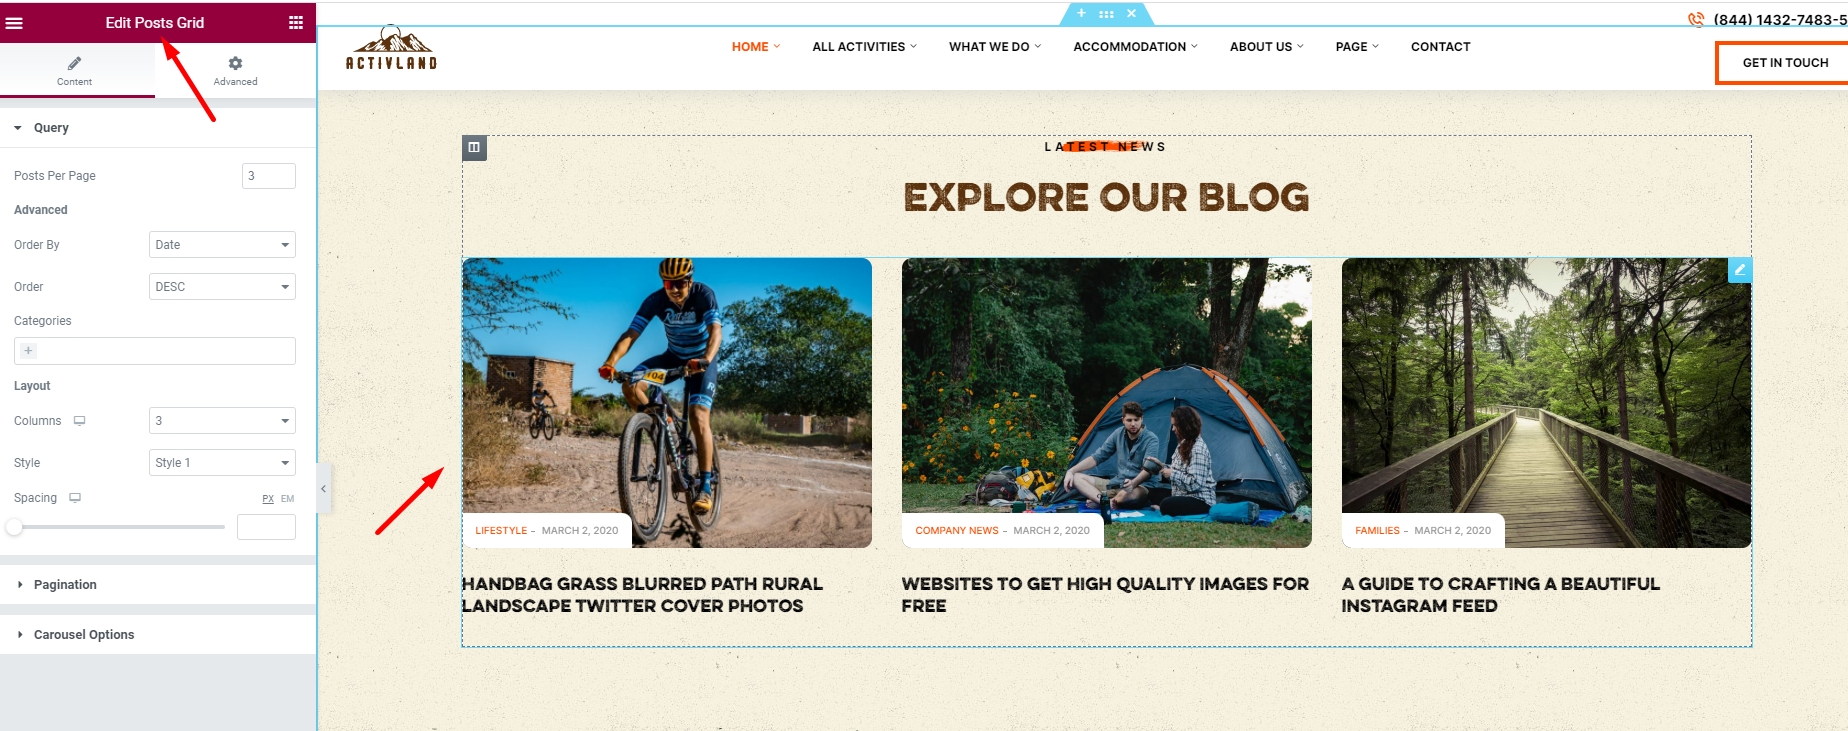Image resolution: width=1848 pixels, height=731 pixels.
Task: Click the Spacing slider handle
Action: click(14, 527)
